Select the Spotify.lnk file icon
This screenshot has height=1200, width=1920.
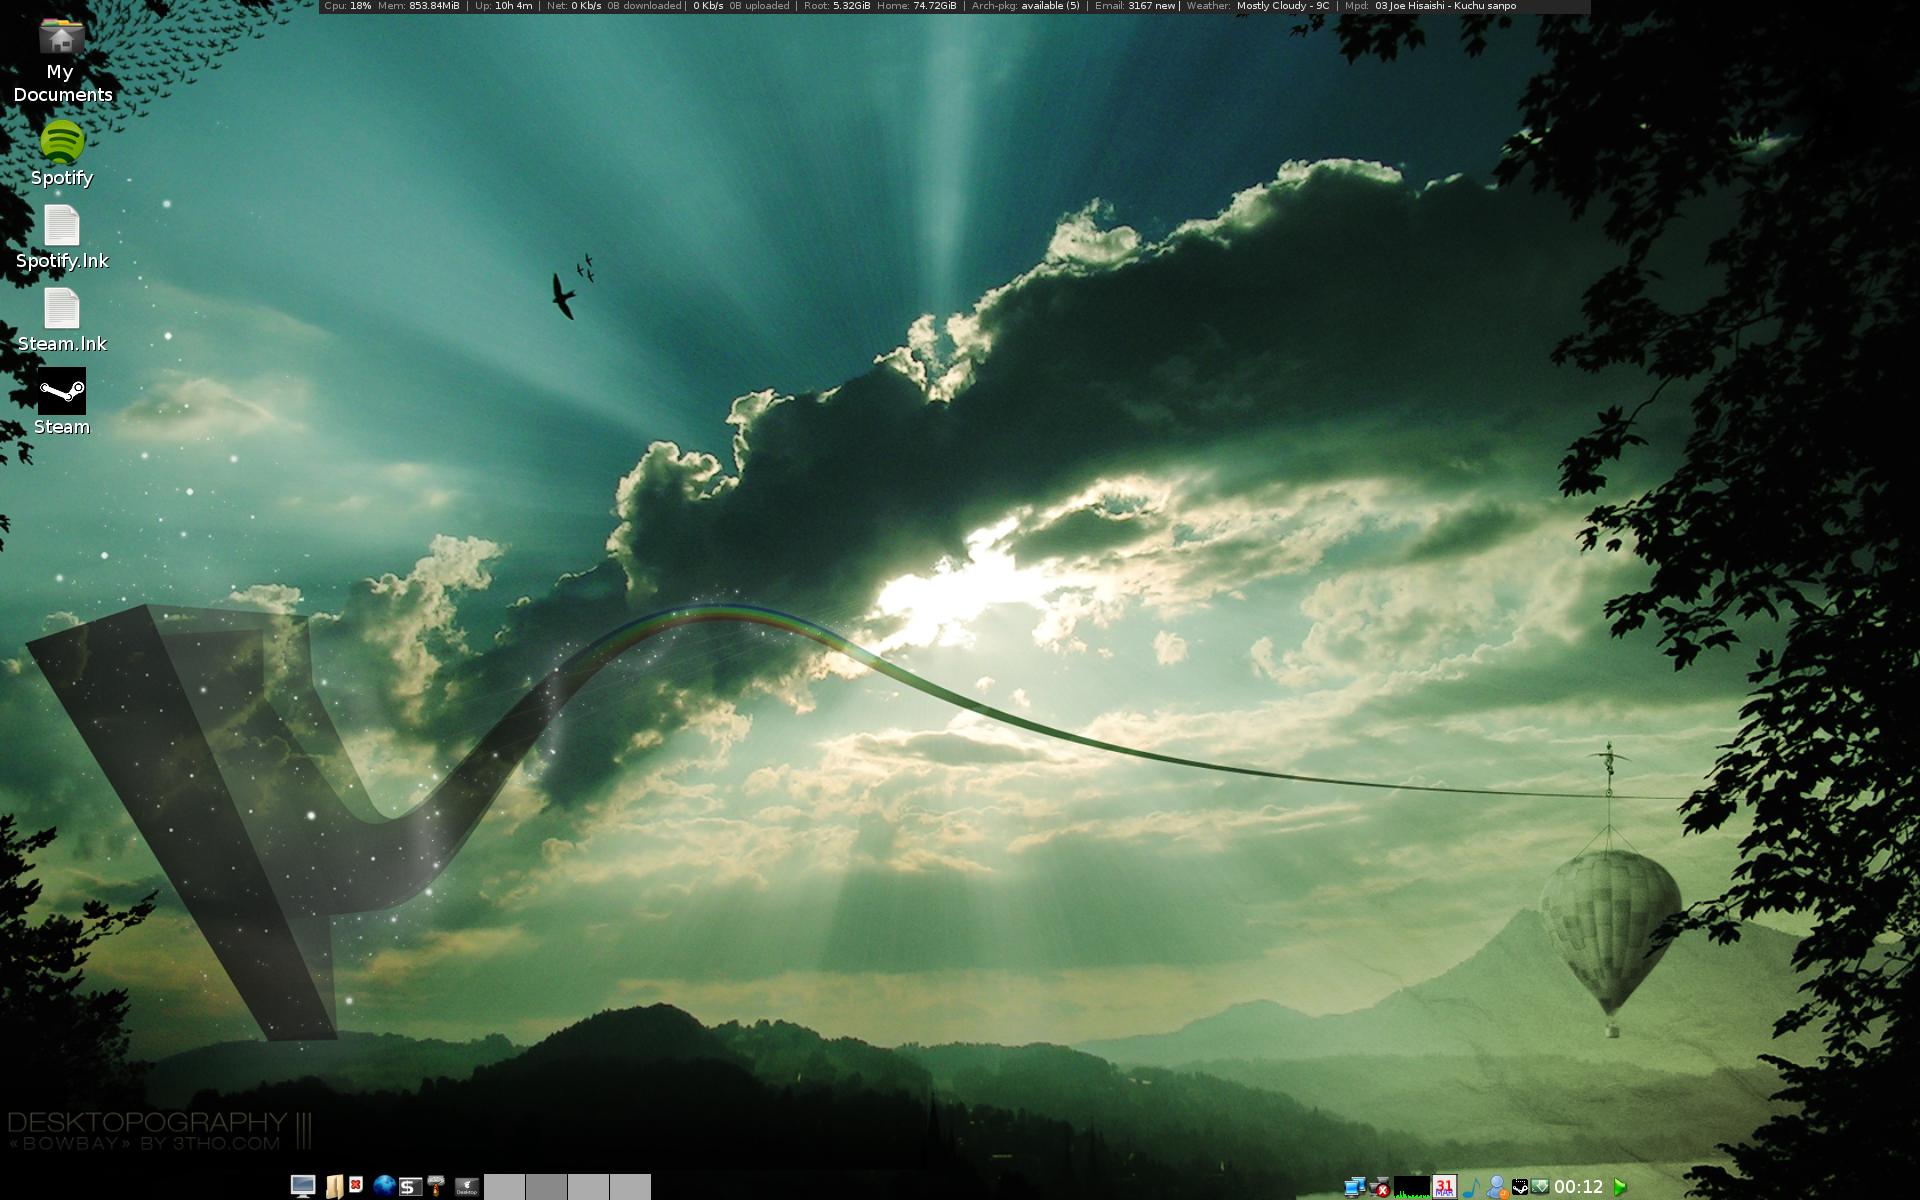[x=62, y=225]
